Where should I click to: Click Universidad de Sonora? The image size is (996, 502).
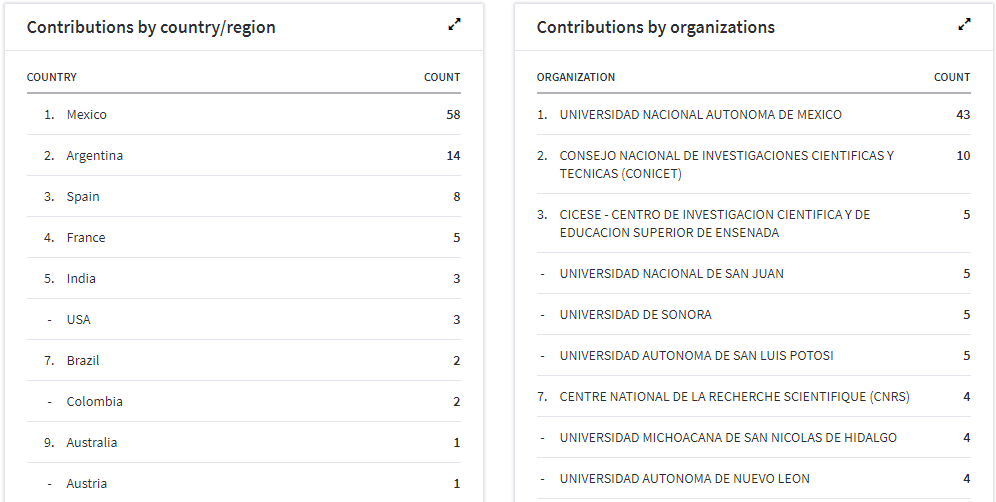point(635,315)
